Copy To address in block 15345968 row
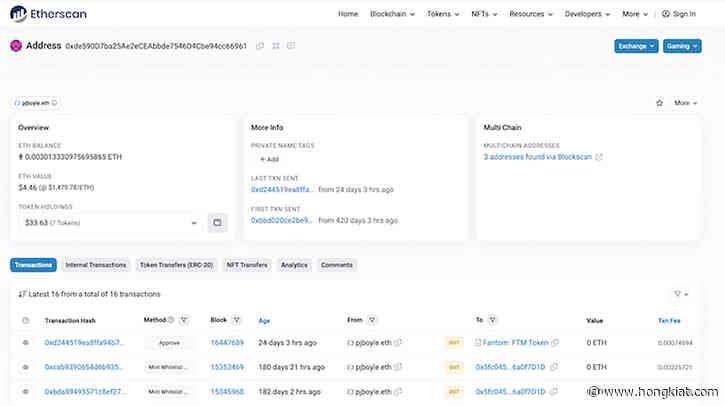This screenshot has height=406, width=725. pyautogui.click(x=553, y=392)
